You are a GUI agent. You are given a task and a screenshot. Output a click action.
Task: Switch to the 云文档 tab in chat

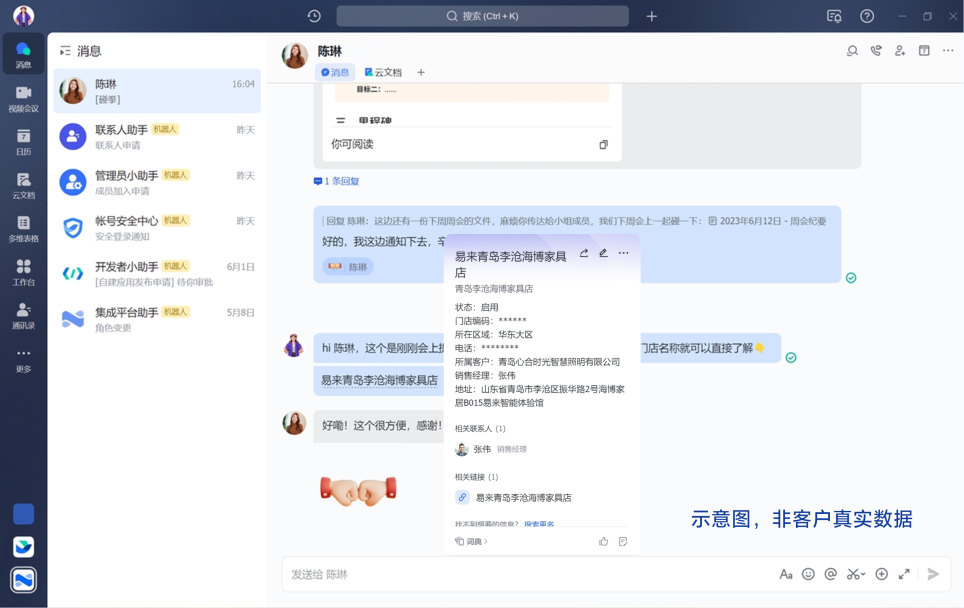pos(383,73)
